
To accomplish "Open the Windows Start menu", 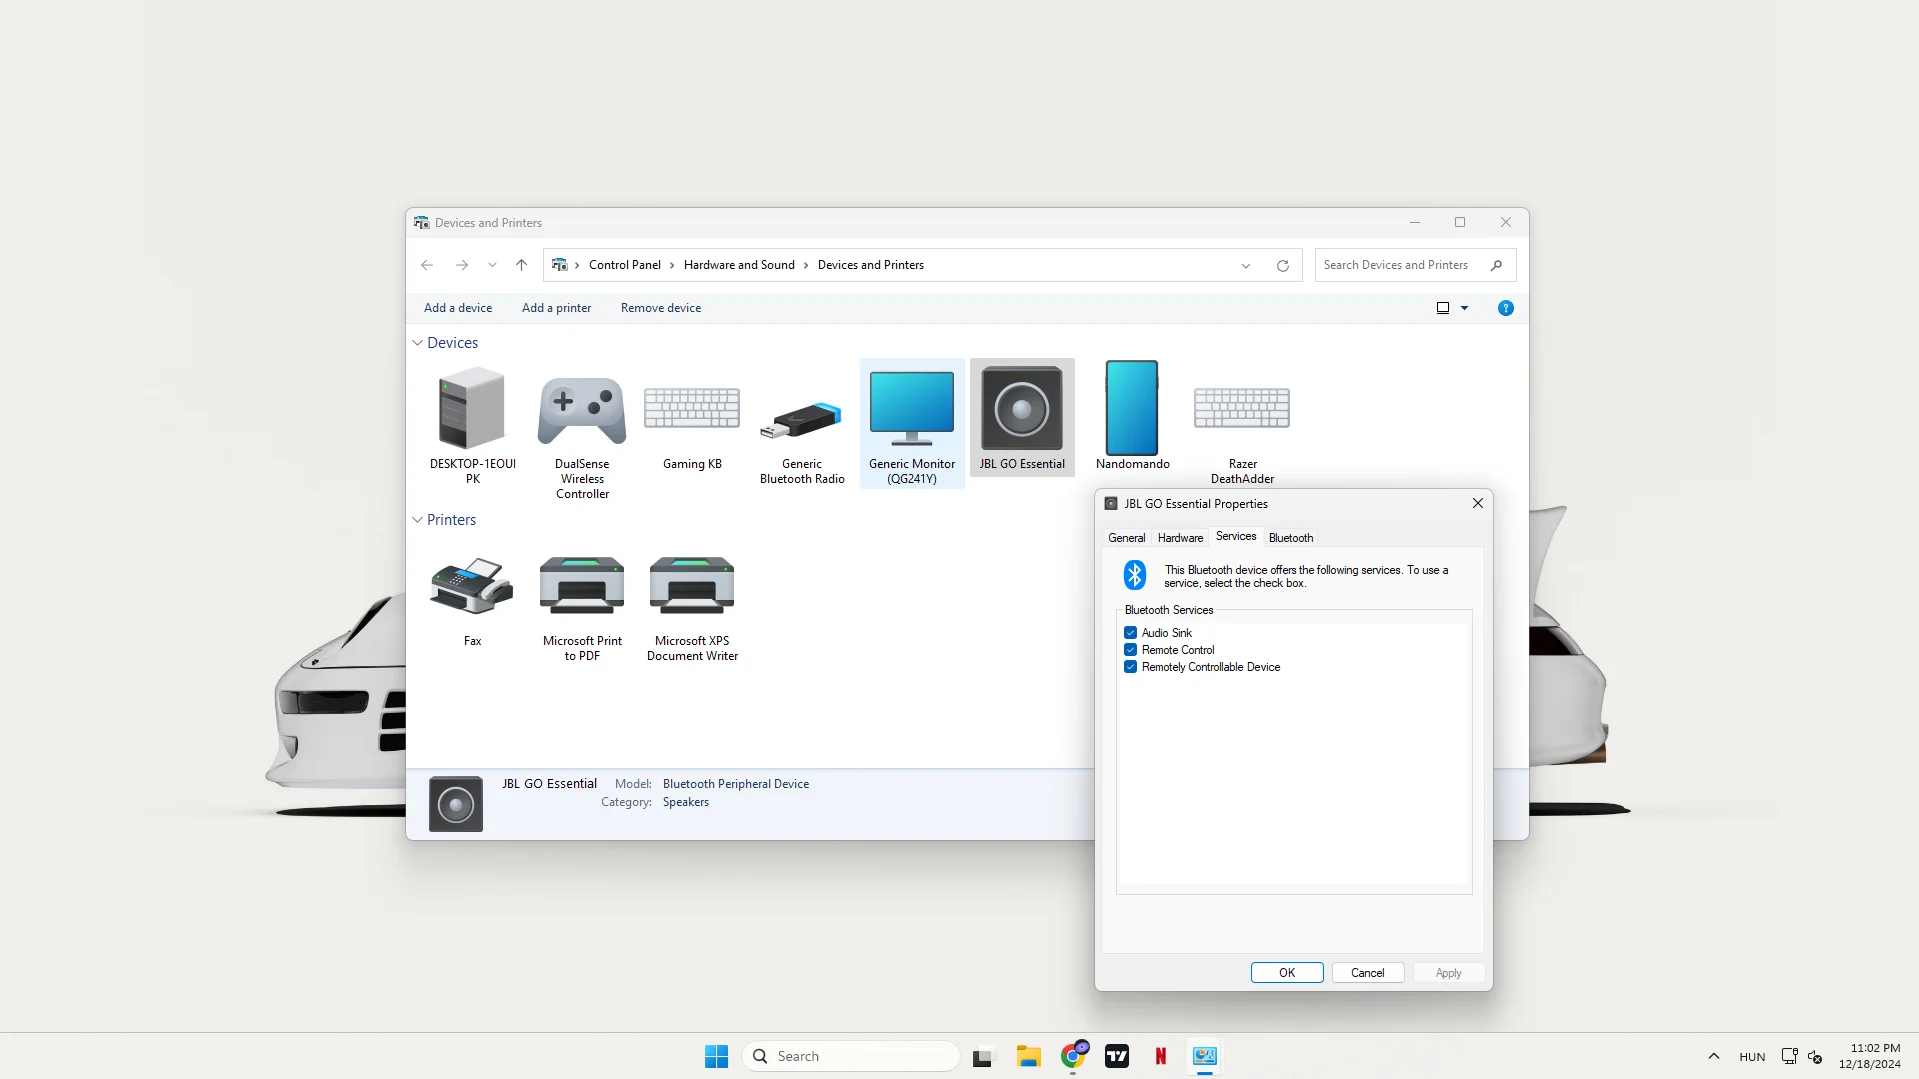I will click(x=716, y=1056).
